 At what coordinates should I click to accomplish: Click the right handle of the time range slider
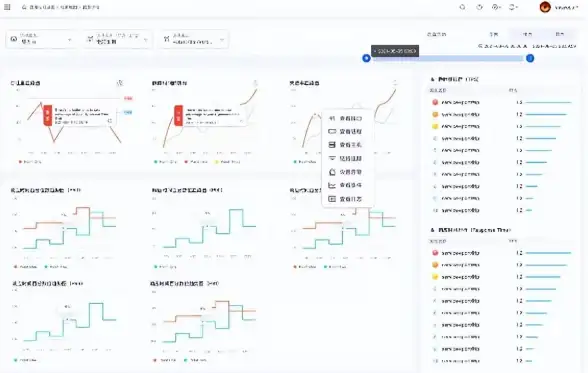pyautogui.click(x=530, y=58)
